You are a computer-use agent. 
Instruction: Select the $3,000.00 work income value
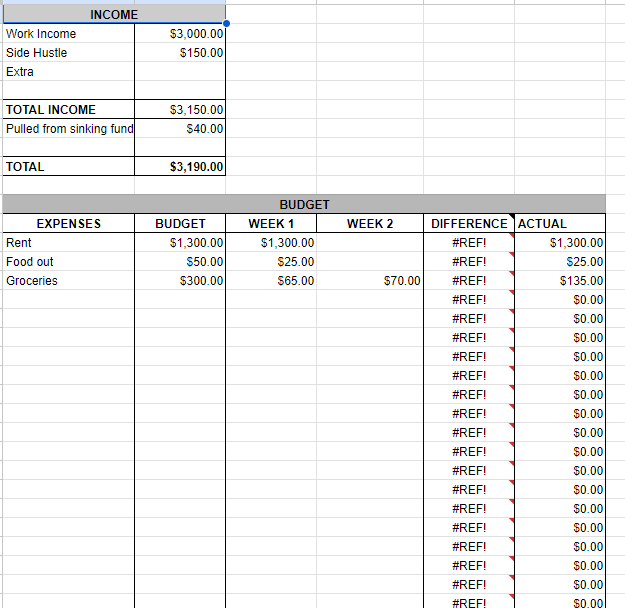coord(180,33)
